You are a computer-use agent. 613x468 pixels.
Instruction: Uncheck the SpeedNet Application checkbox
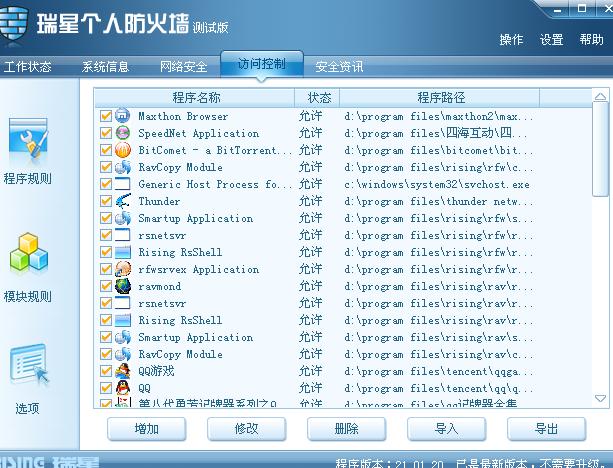pos(106,133)
